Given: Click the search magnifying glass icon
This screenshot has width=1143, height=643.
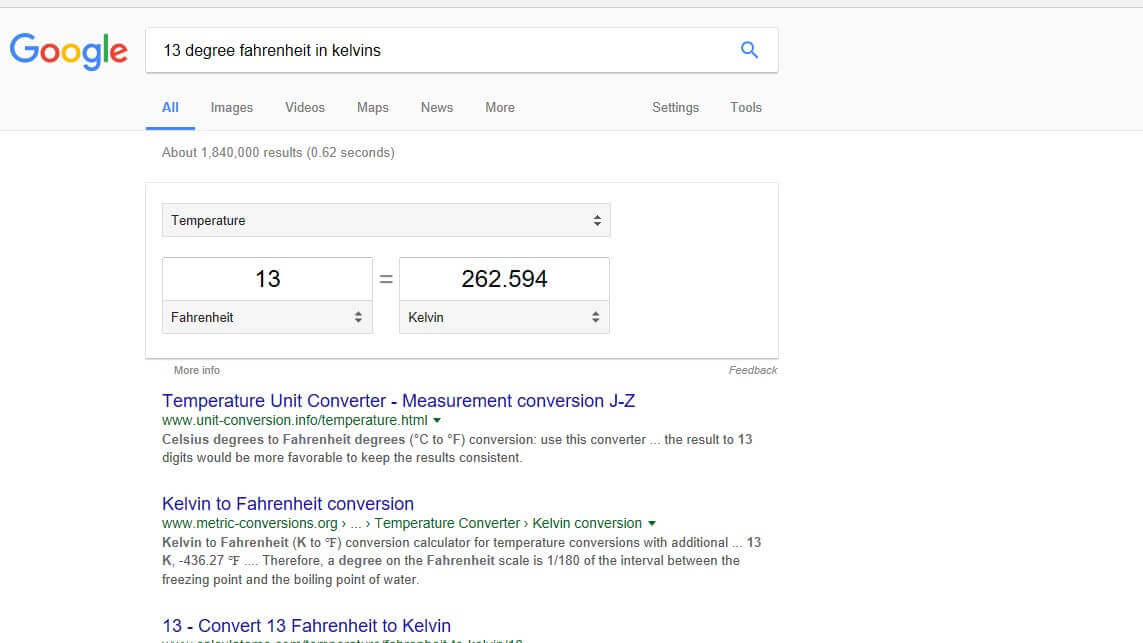Looking at the screenshot, I should [748, 49].
